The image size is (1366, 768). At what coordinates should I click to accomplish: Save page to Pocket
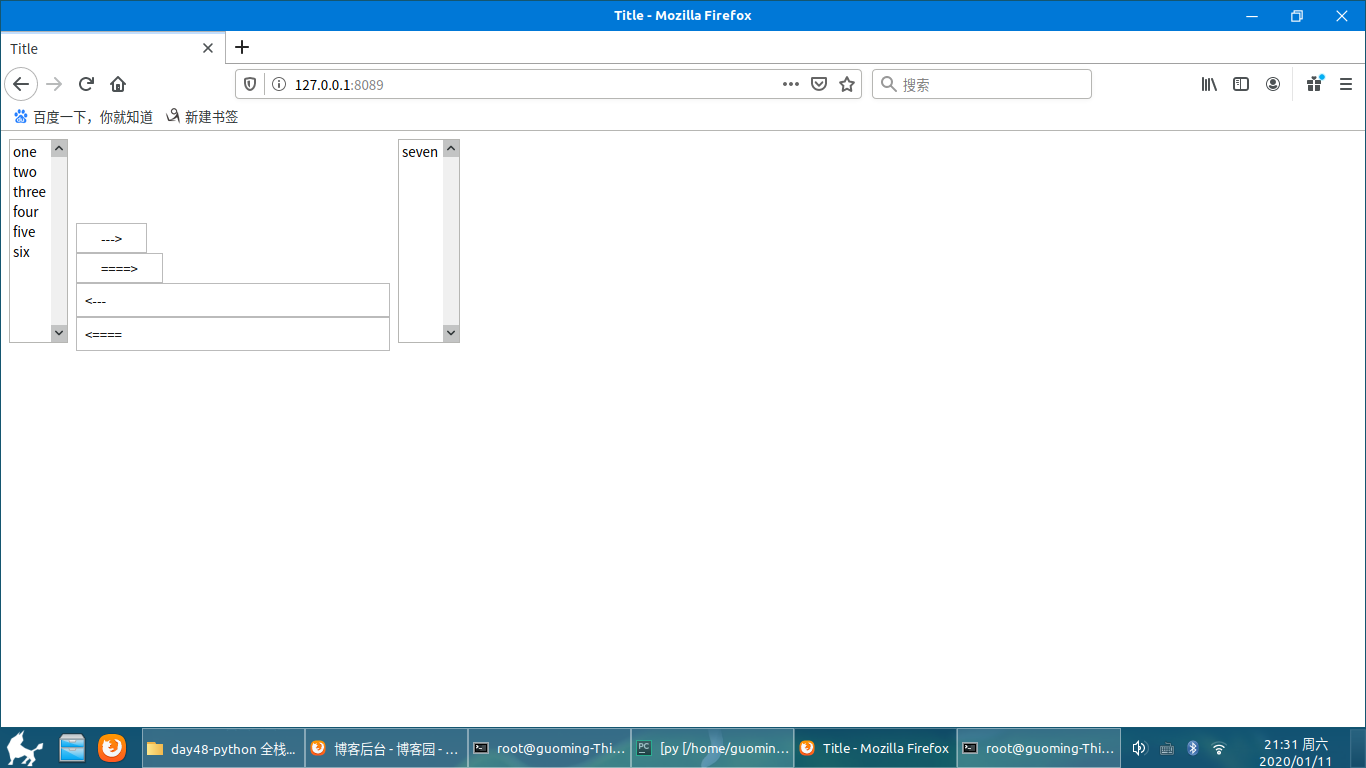coord(819,84)
